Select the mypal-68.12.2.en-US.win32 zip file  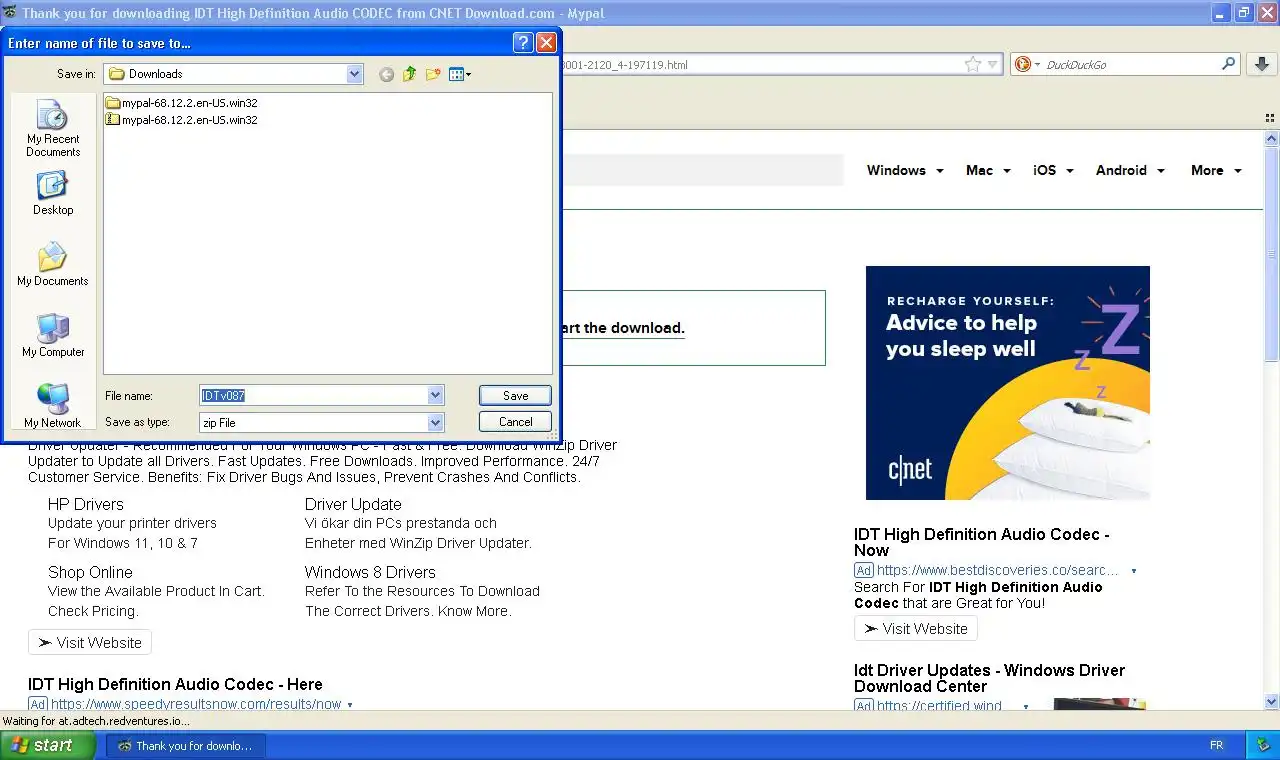click(182, 120)
